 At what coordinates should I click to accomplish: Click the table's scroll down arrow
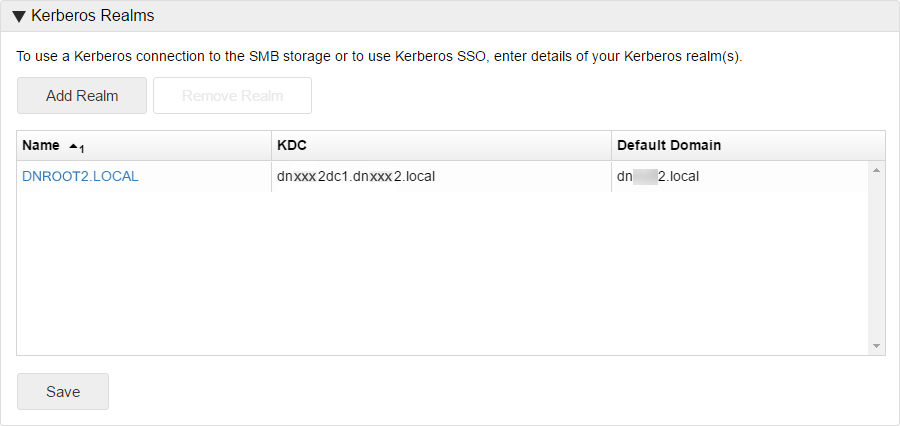coord(876,346)
